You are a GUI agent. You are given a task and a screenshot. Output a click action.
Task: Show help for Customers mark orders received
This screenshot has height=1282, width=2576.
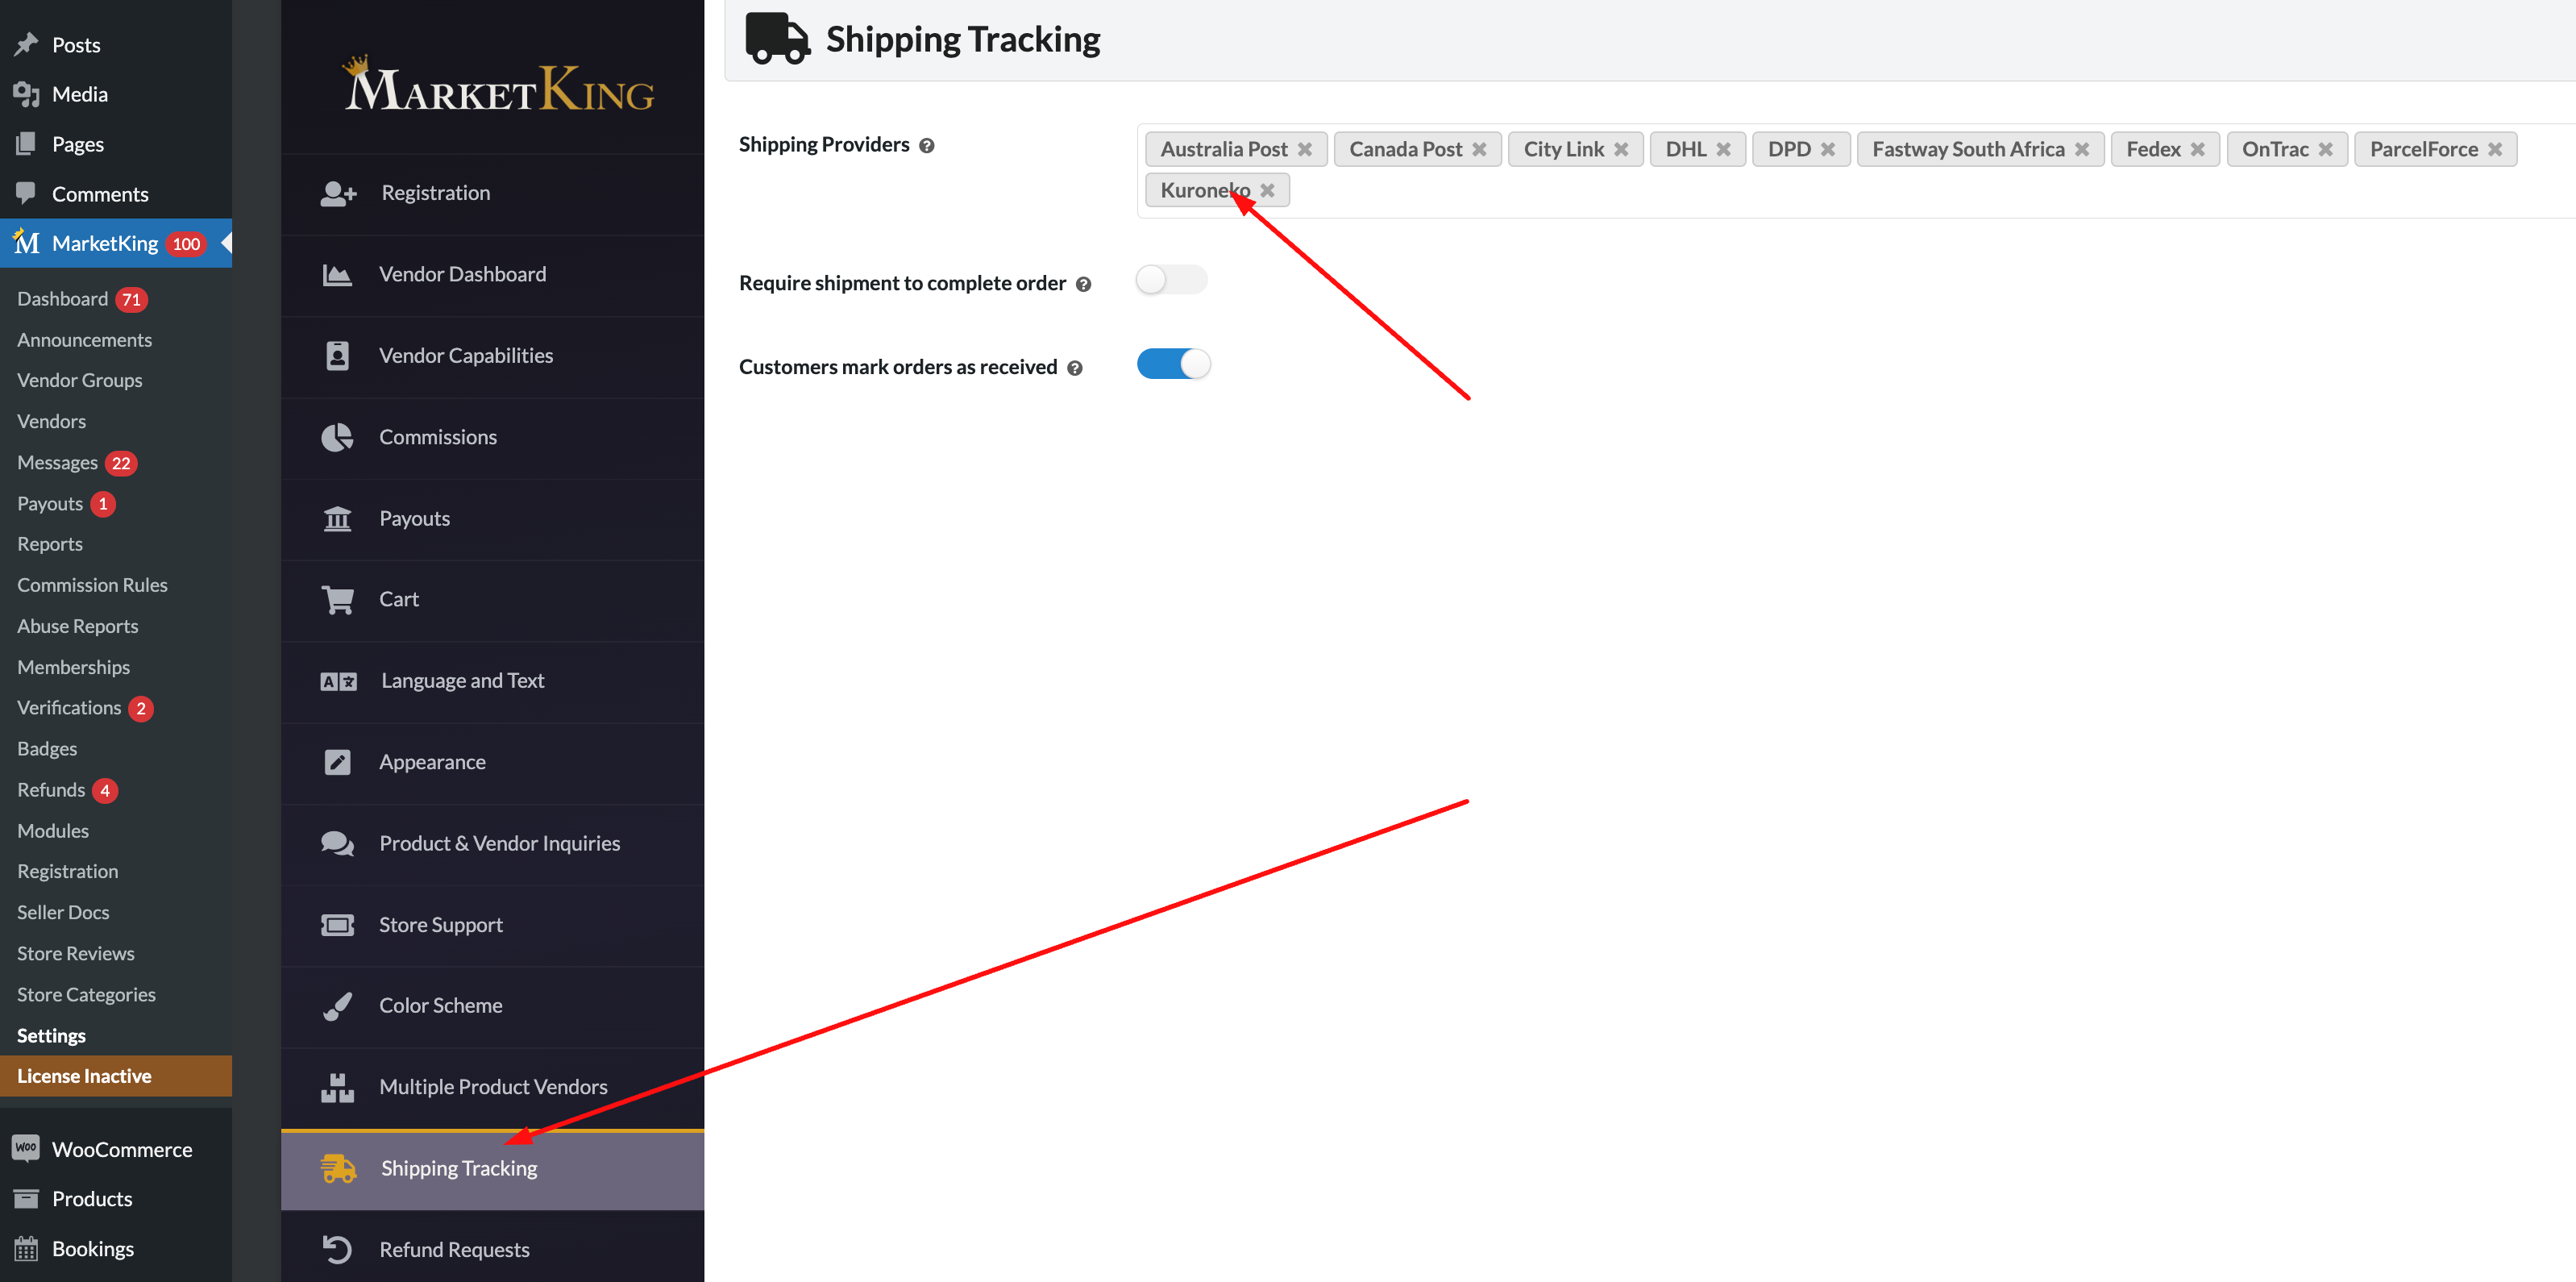tap(1075, 369)
